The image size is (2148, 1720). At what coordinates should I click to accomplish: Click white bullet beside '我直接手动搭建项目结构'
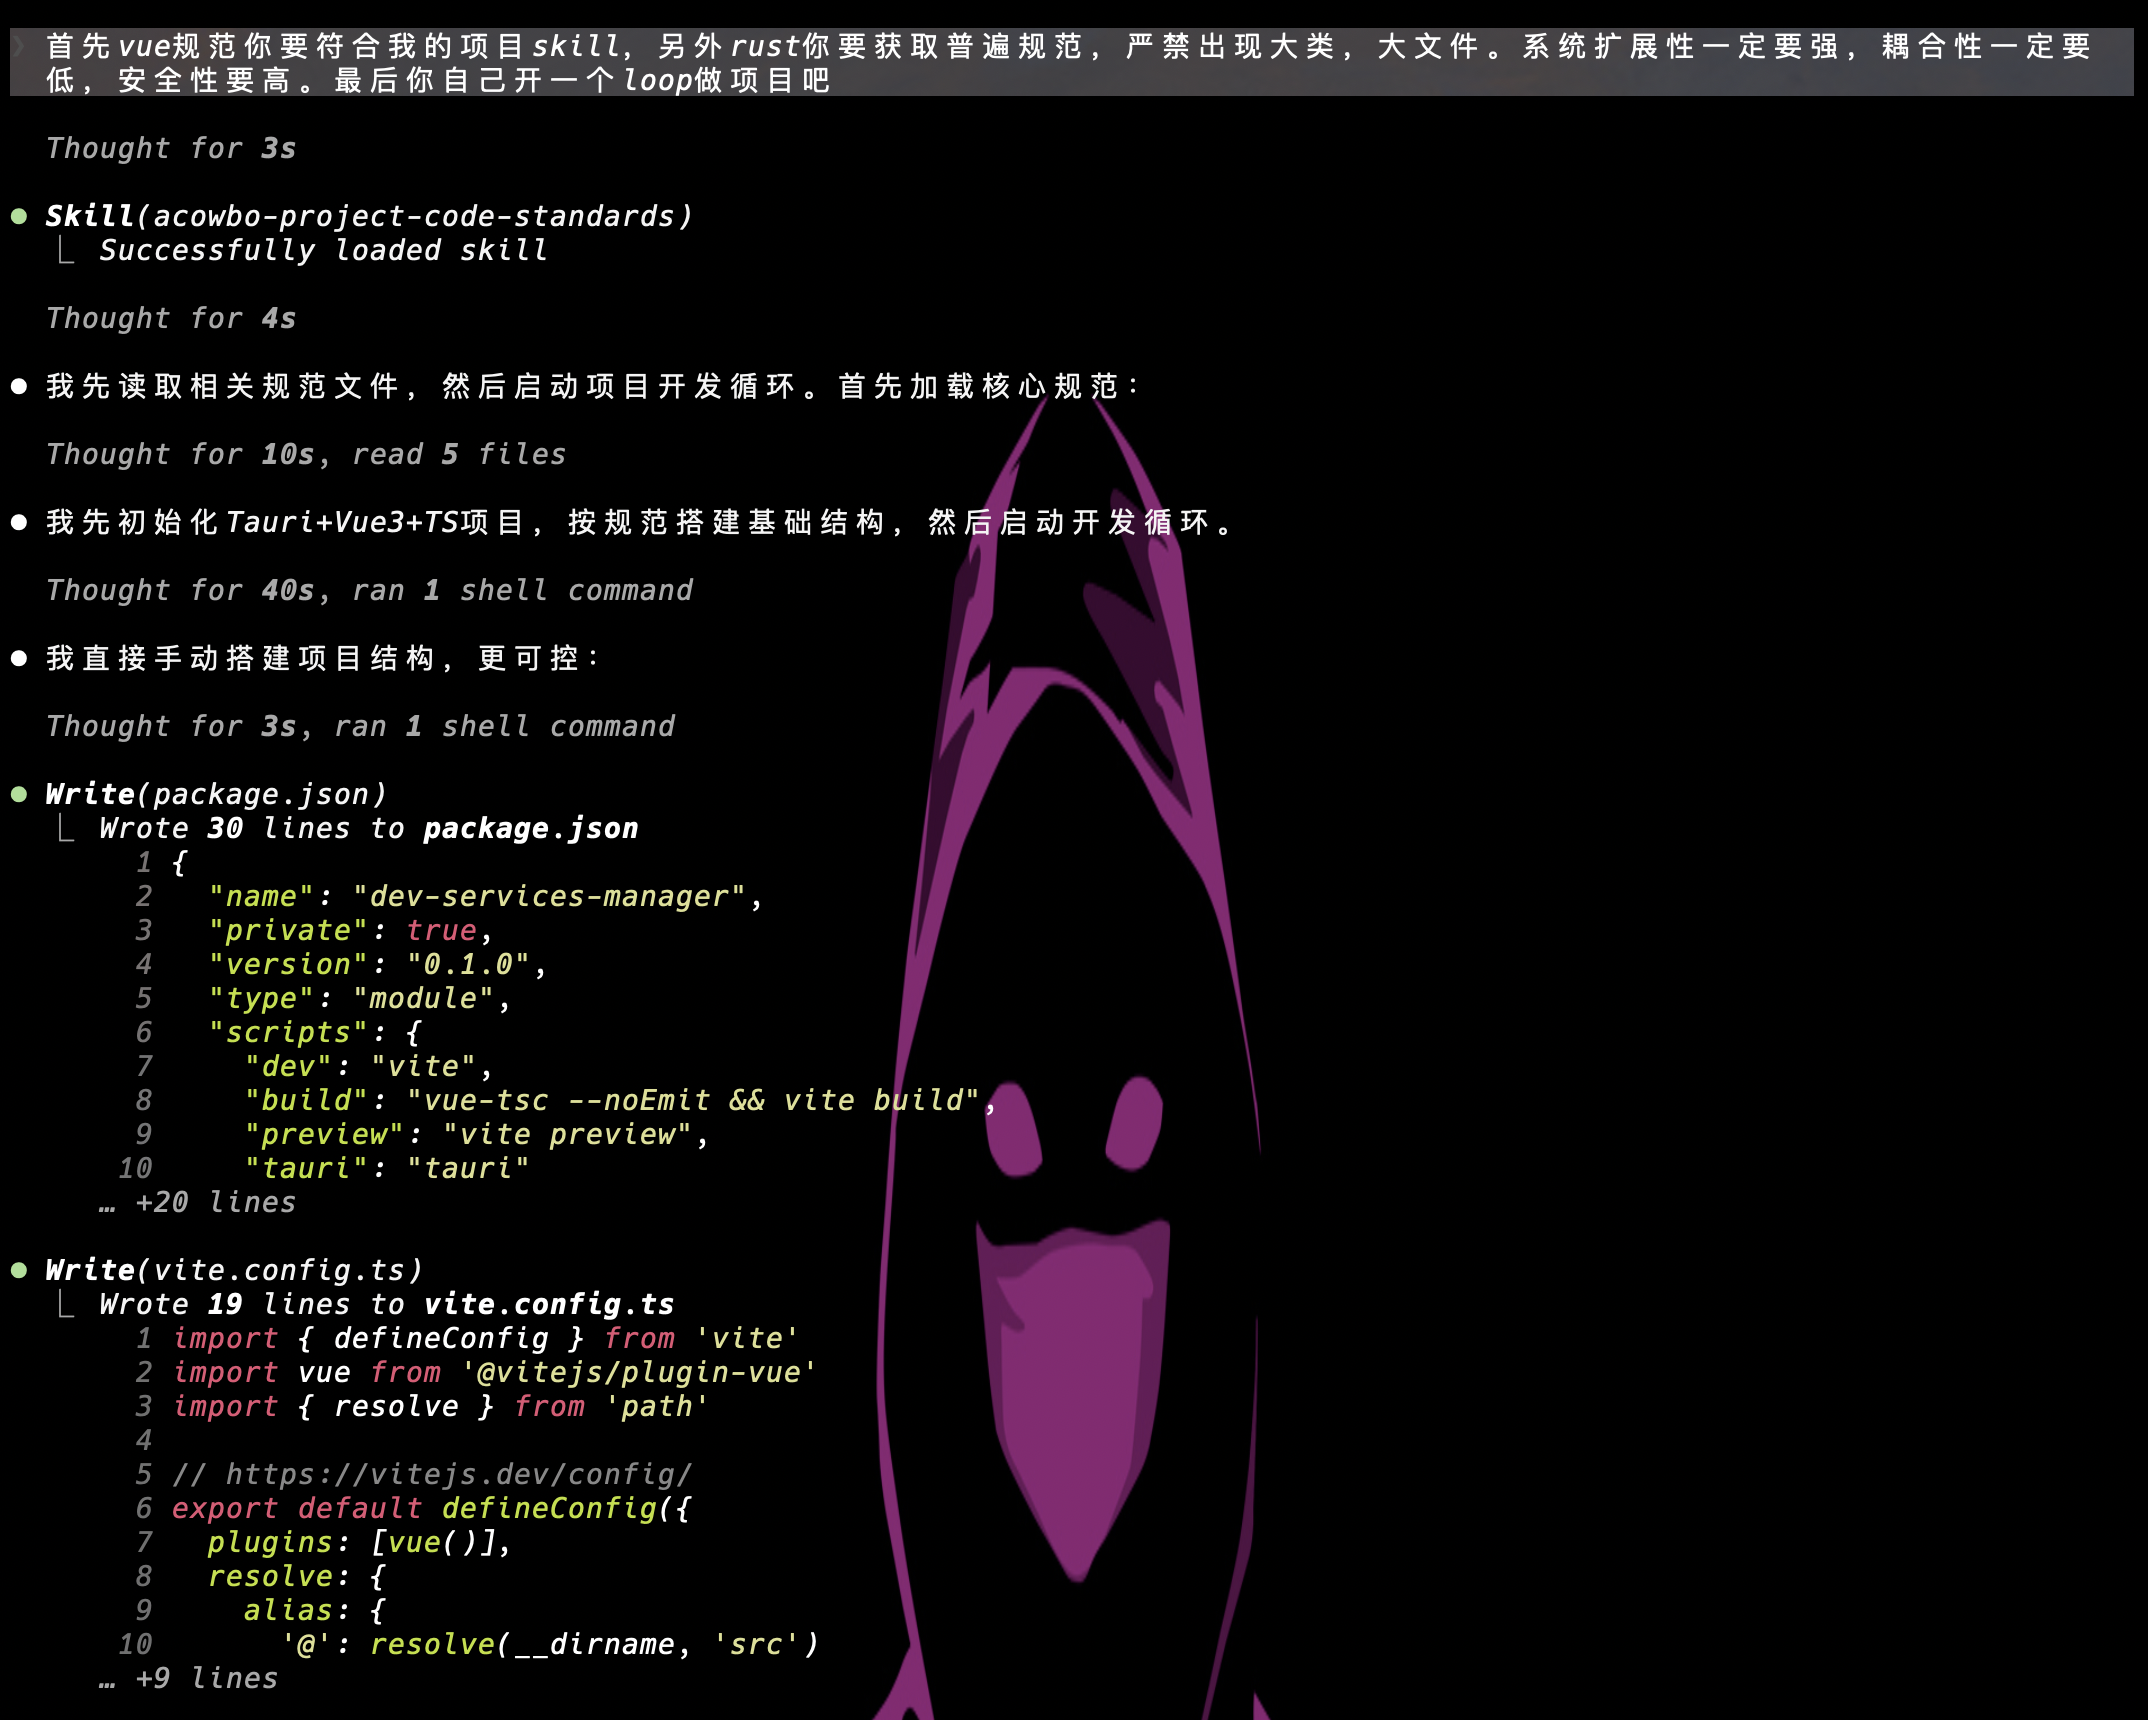[19, 658]
